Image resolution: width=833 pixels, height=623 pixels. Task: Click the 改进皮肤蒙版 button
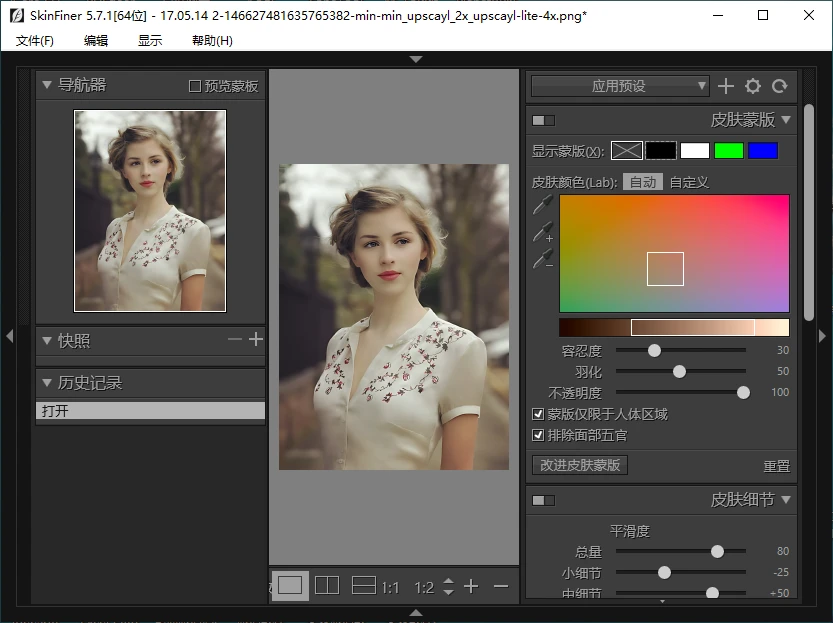click(579, 464)
